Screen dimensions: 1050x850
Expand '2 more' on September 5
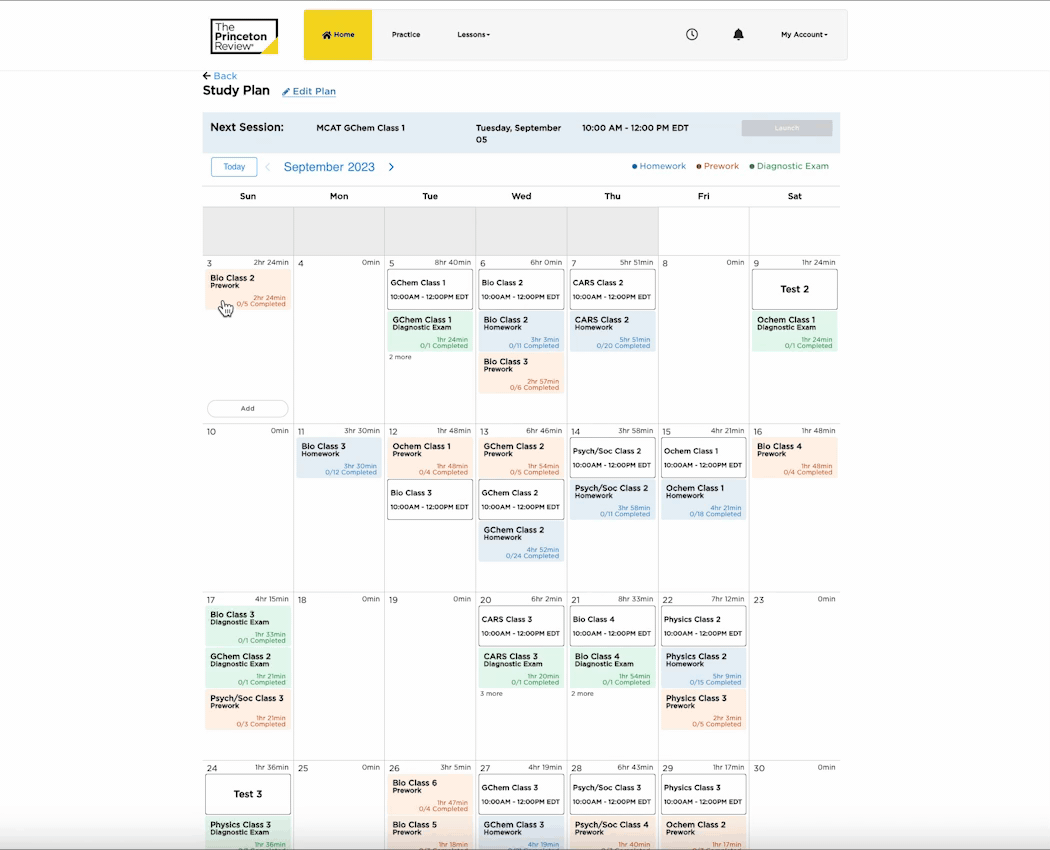pyautogui.click(x=400, y=357)
